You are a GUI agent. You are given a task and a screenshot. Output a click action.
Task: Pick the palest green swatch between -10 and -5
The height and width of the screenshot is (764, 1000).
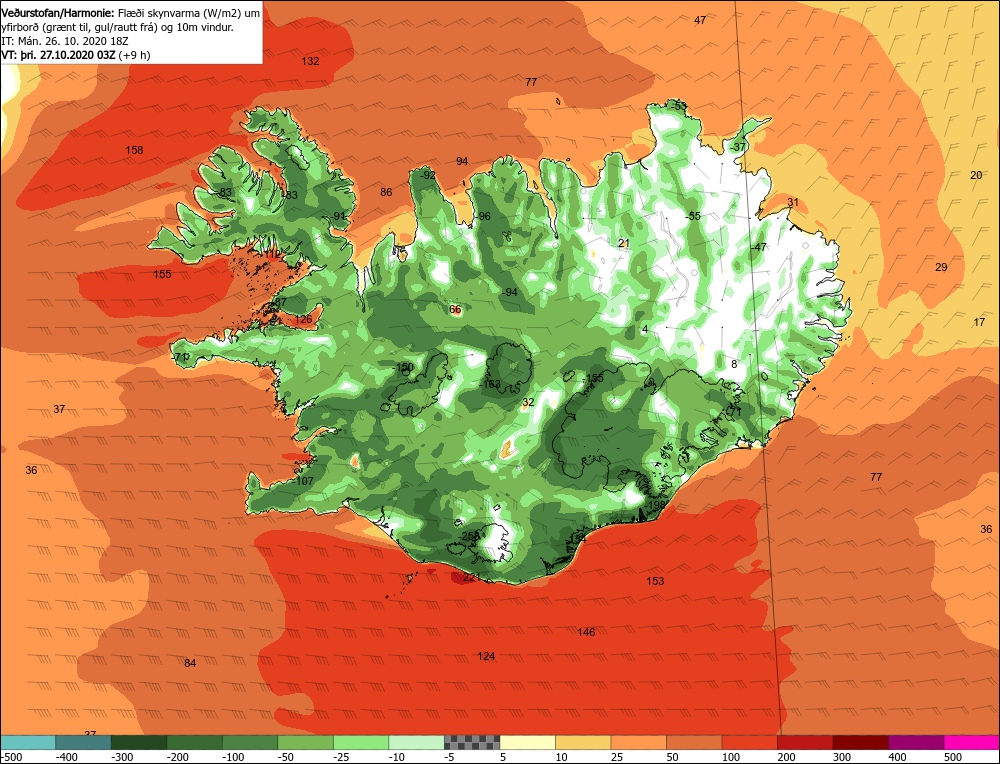coord(416,742)
